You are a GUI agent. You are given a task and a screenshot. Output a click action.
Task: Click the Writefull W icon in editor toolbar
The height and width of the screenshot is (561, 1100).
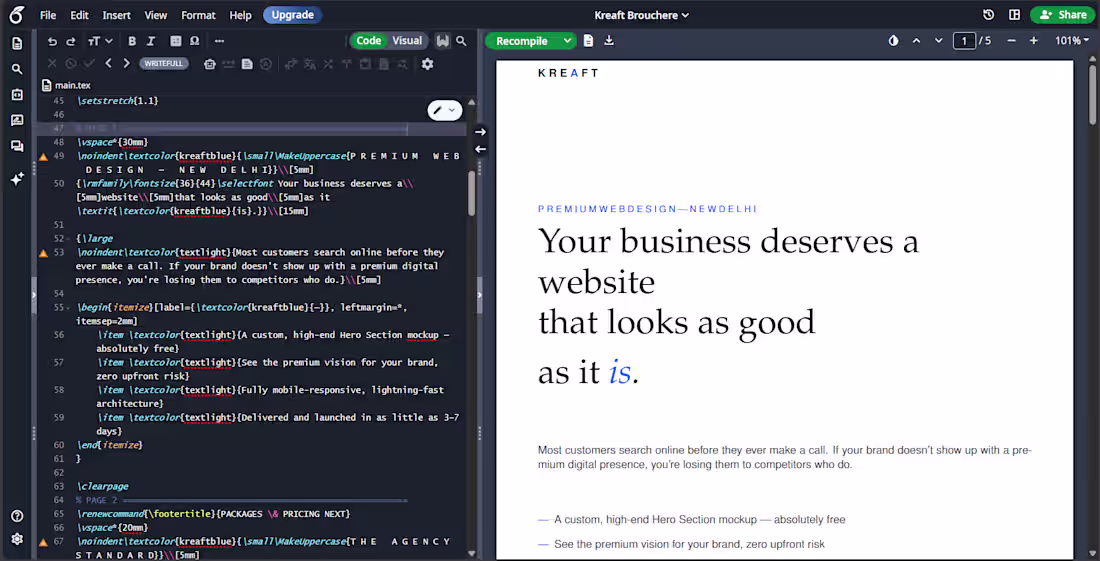(442, 41)
